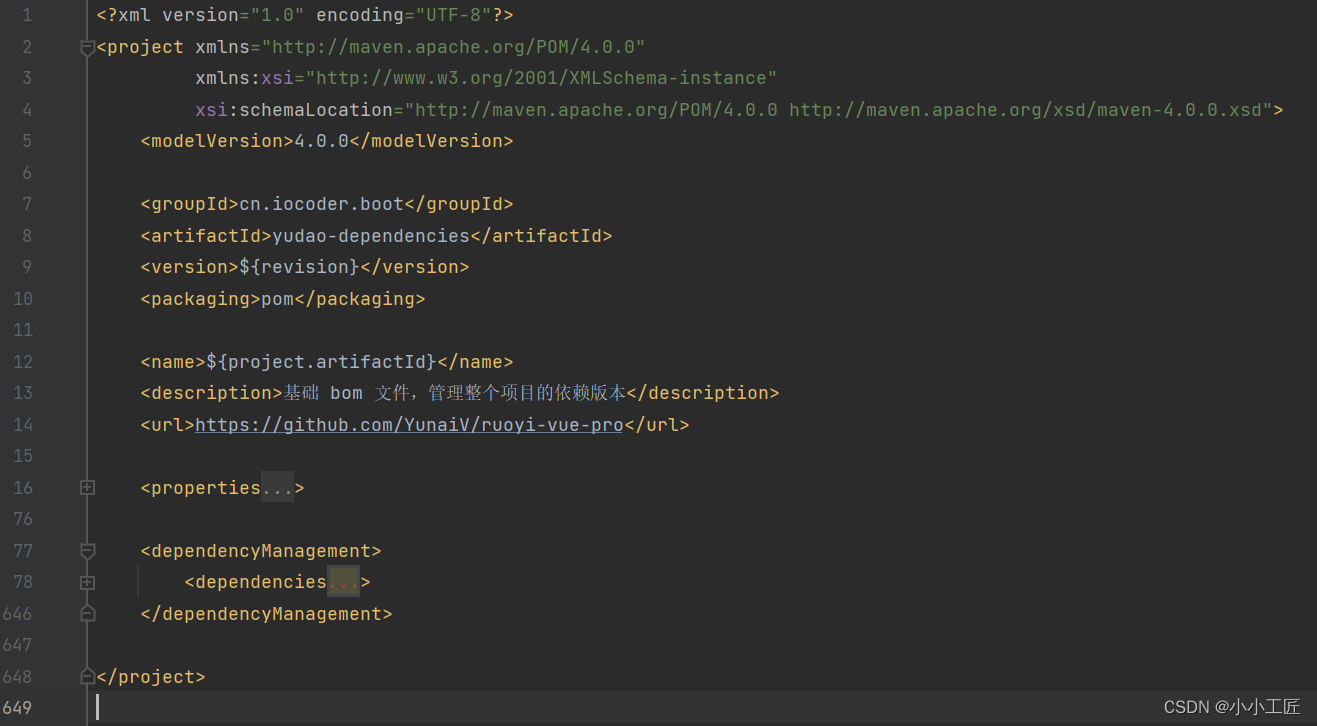Click the folded ellipsis after dependencies
Image resolution: width=1317 pixels, height=726 pixels.
[343, 582]
